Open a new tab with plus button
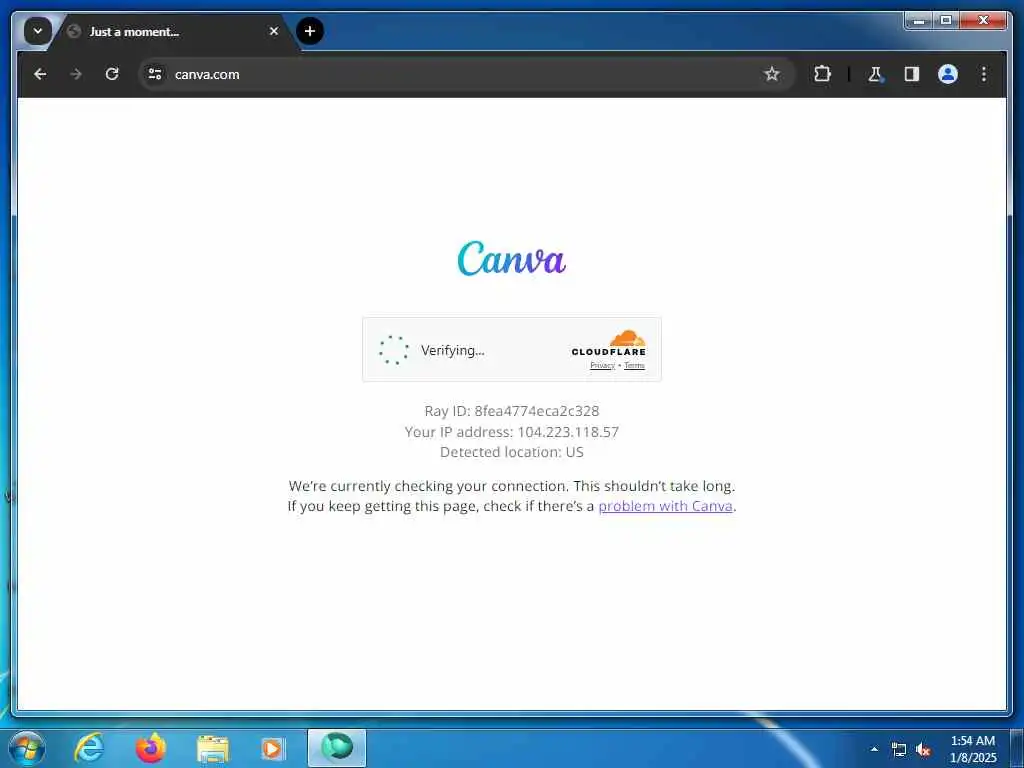 [x=310, y=31]
